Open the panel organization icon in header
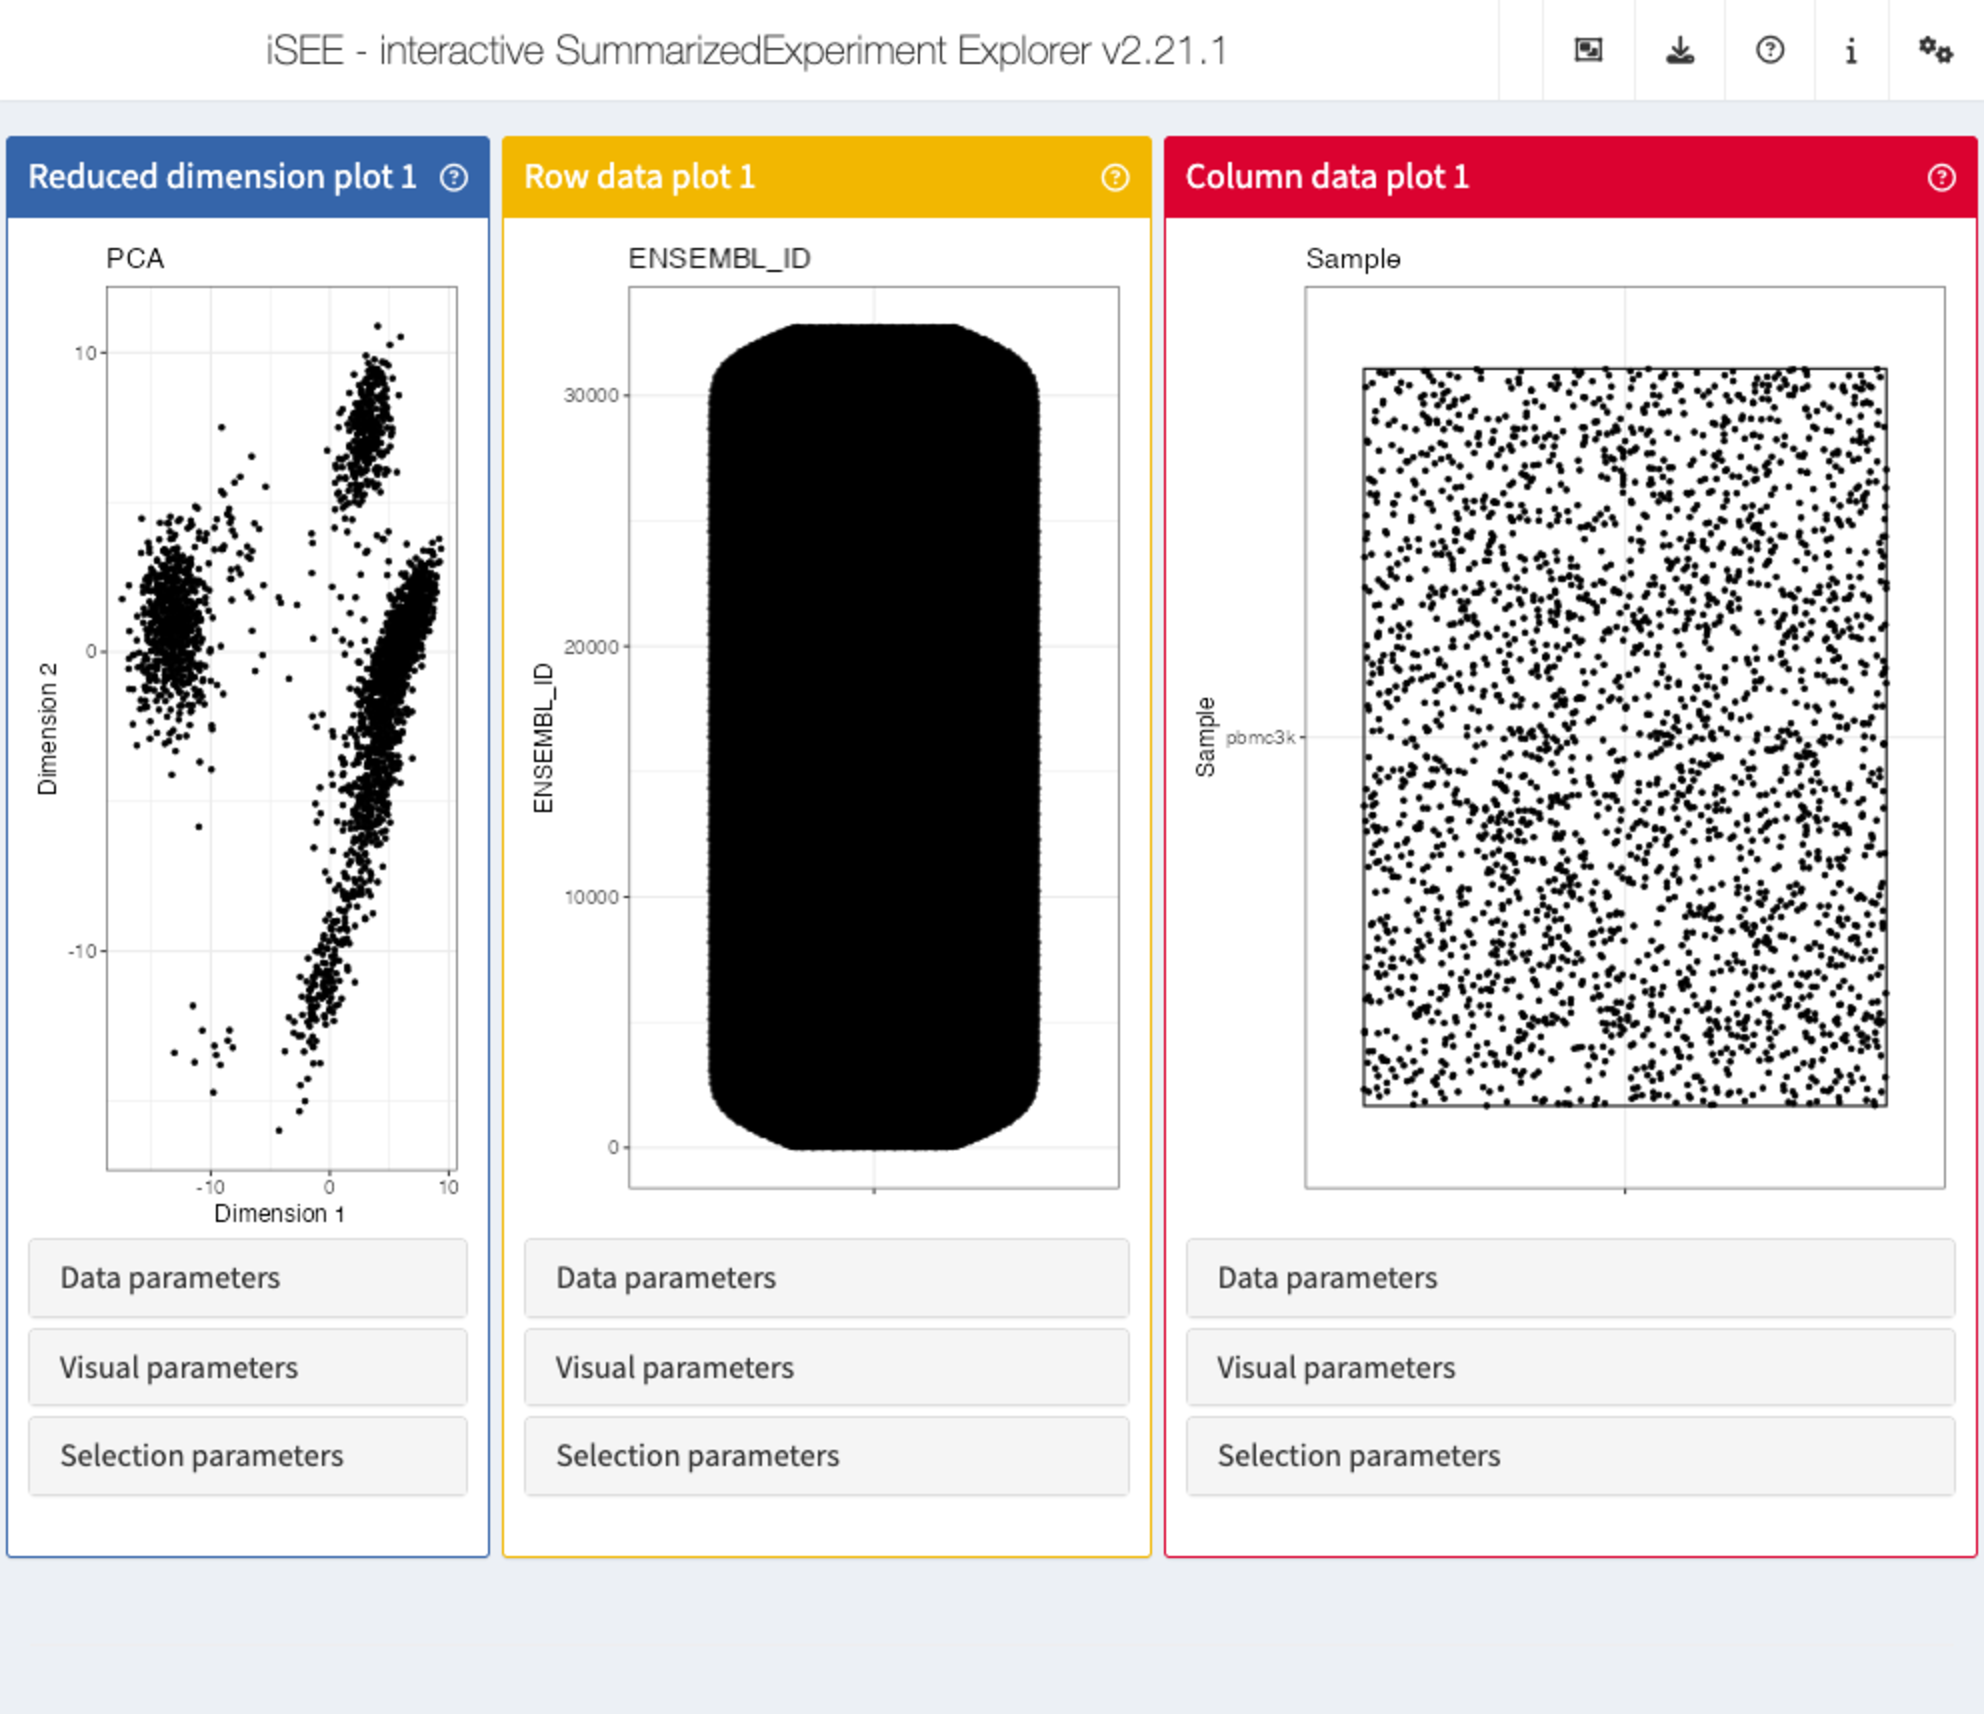This screenshot has width=1984, height=1714. pos(1588,50)
